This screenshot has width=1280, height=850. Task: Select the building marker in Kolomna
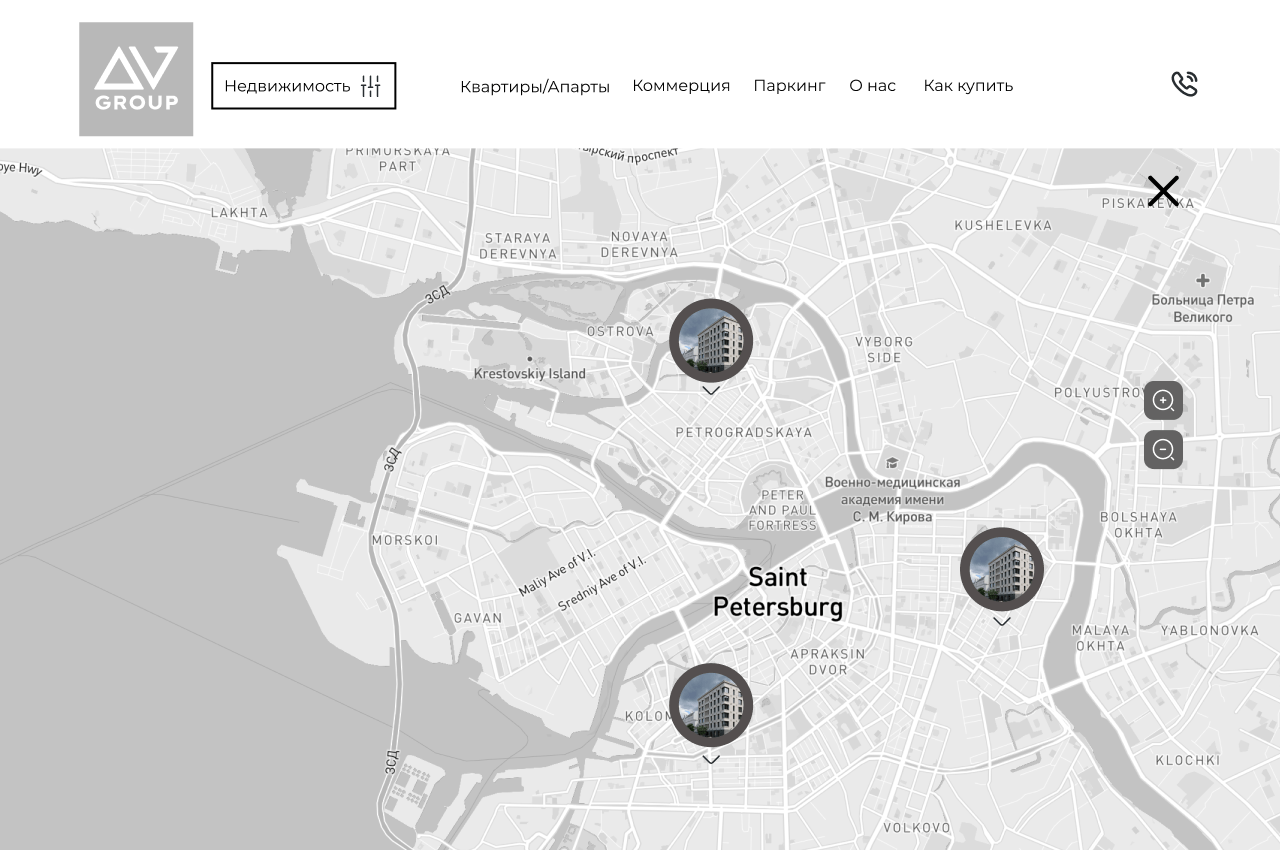pyautogui.click(x=711, y=705)
